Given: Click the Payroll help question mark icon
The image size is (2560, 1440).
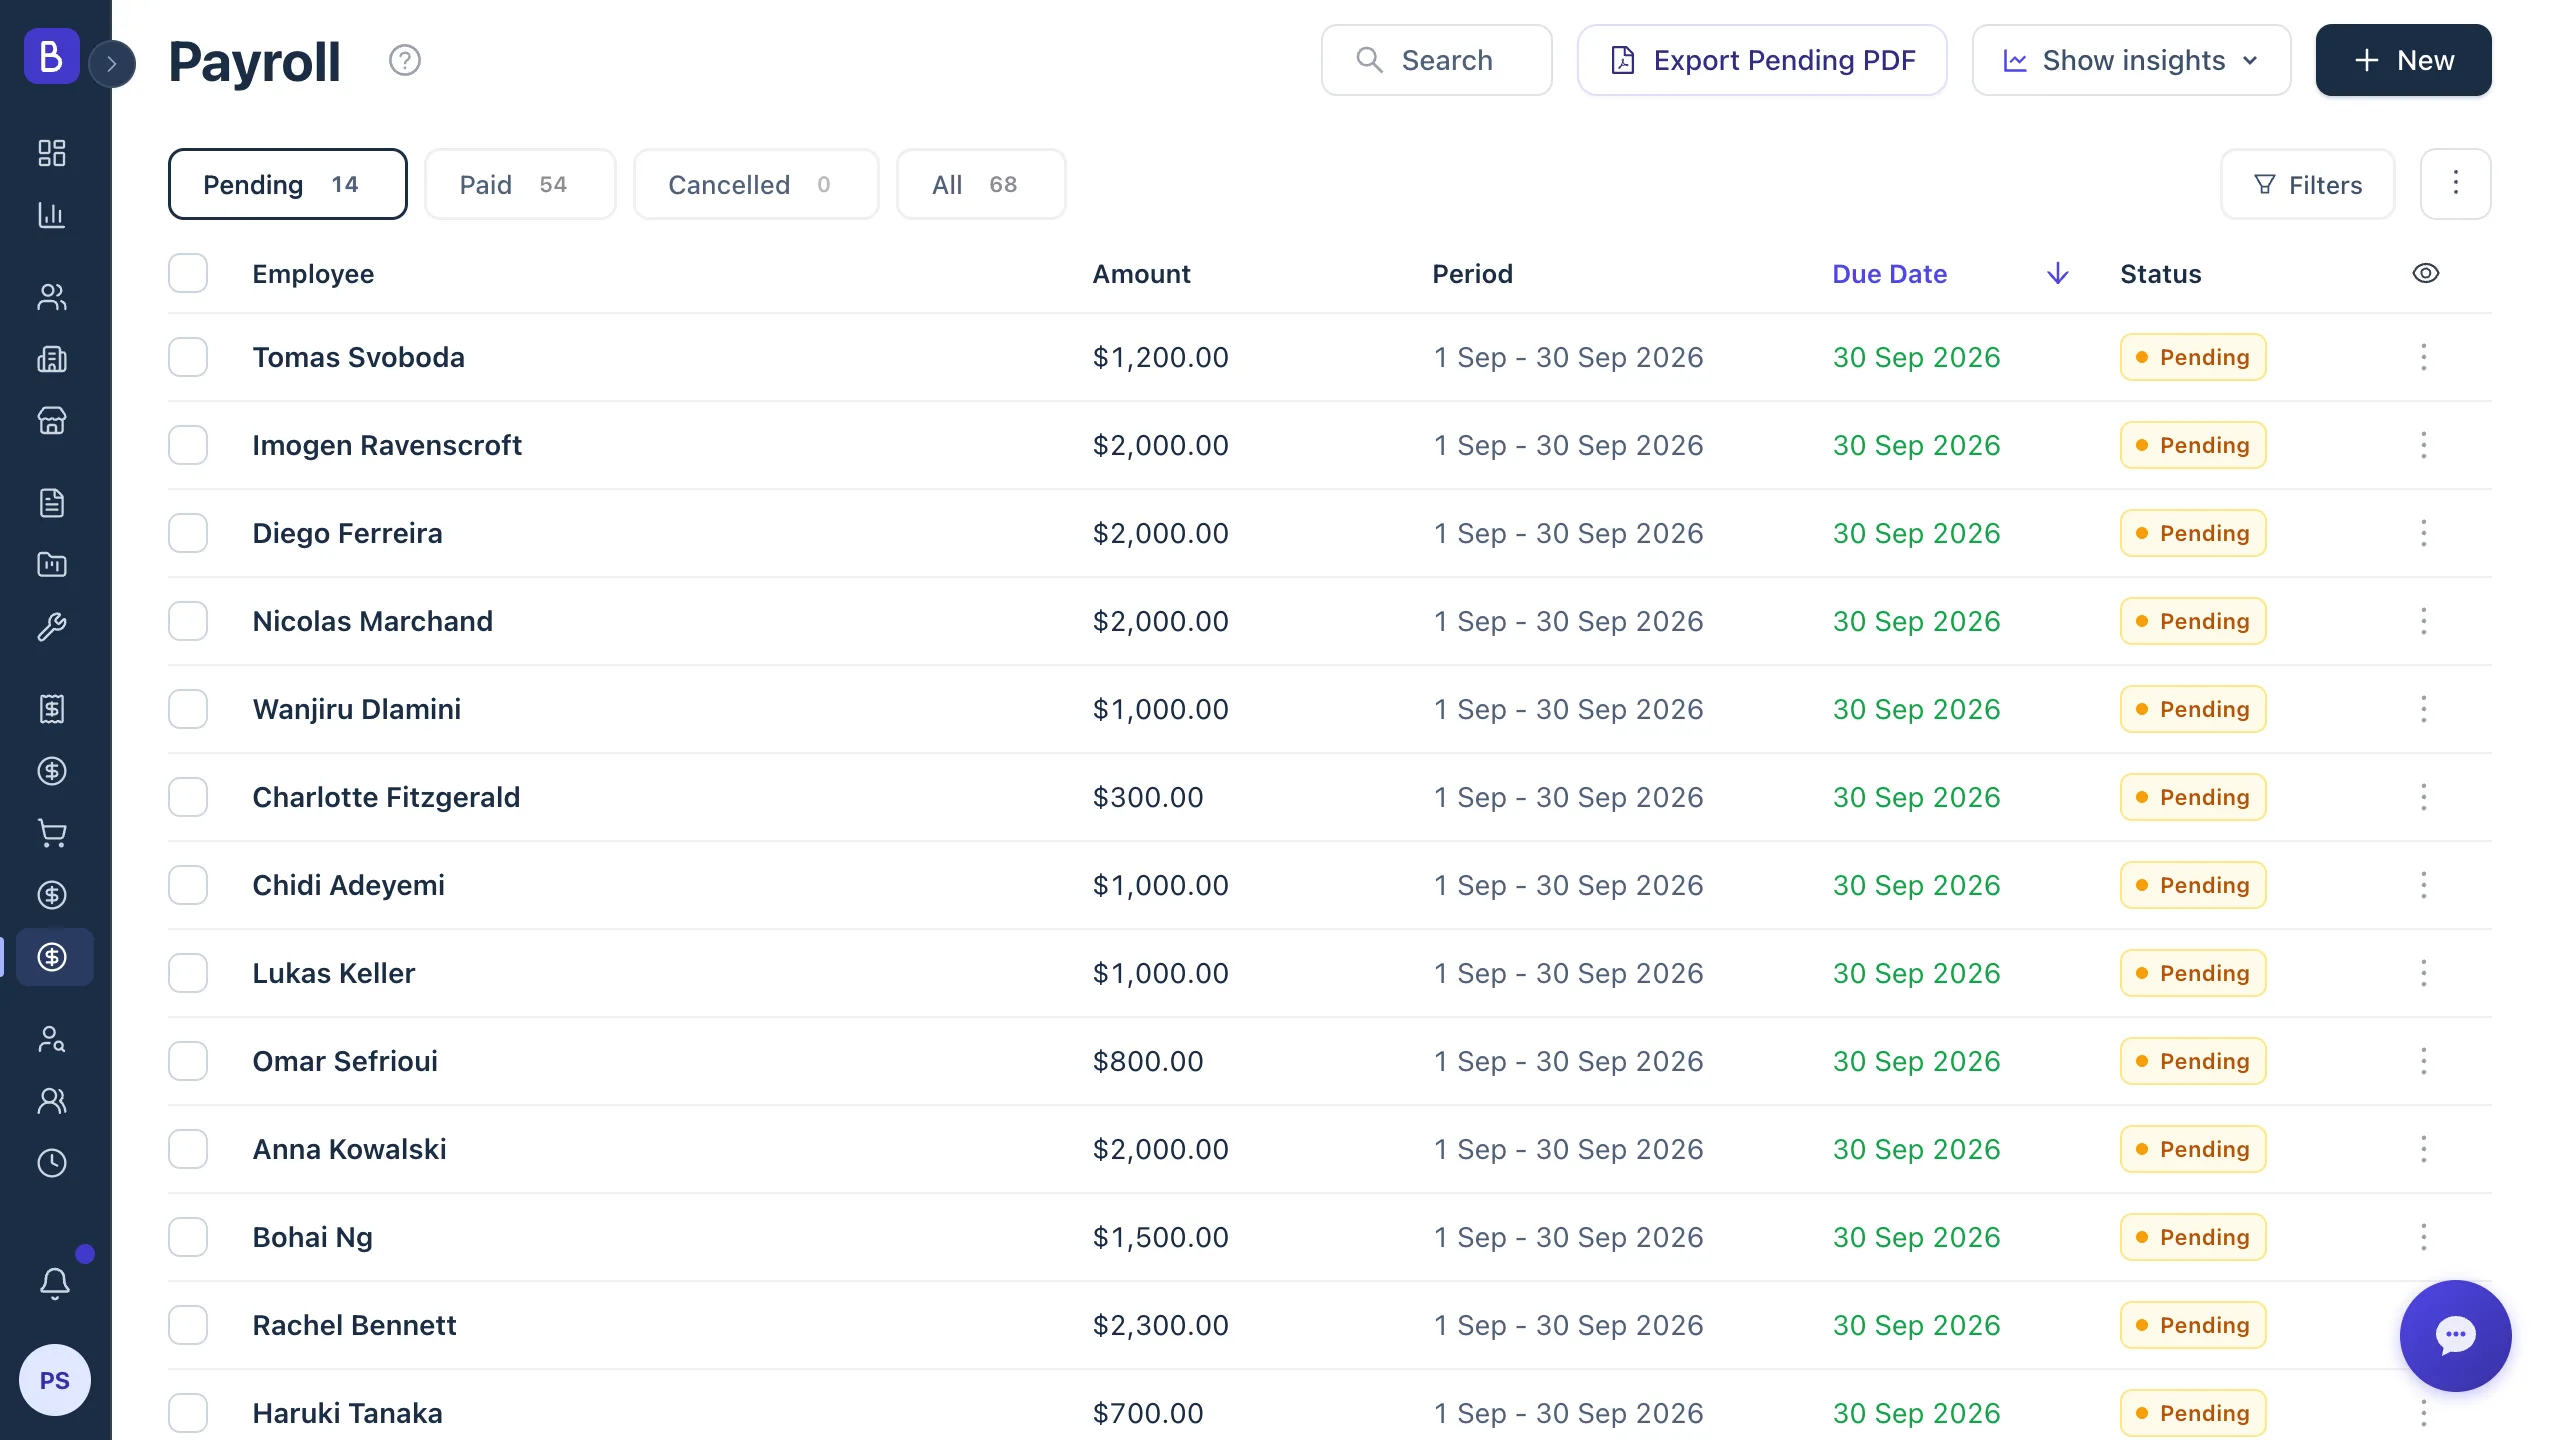Looking at the screenshot, I should [x=405, y=61].
